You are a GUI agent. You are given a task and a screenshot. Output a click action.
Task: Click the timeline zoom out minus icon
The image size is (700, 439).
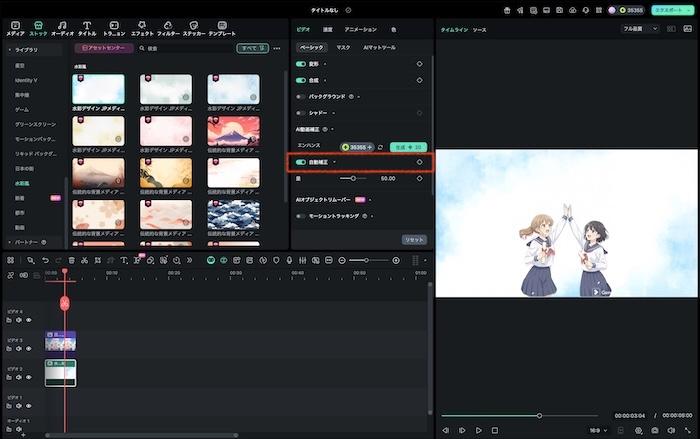click(x=342, y=260)
